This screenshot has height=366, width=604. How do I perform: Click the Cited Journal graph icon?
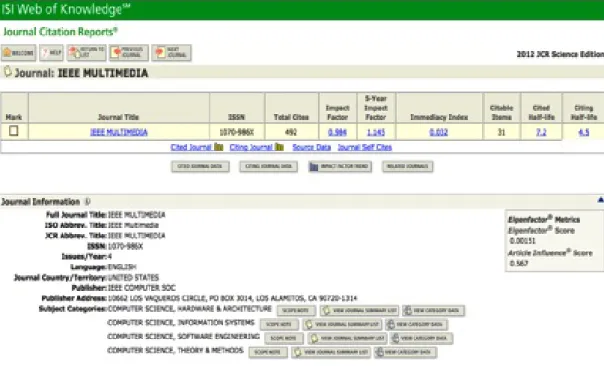click(x=219, y=147)
